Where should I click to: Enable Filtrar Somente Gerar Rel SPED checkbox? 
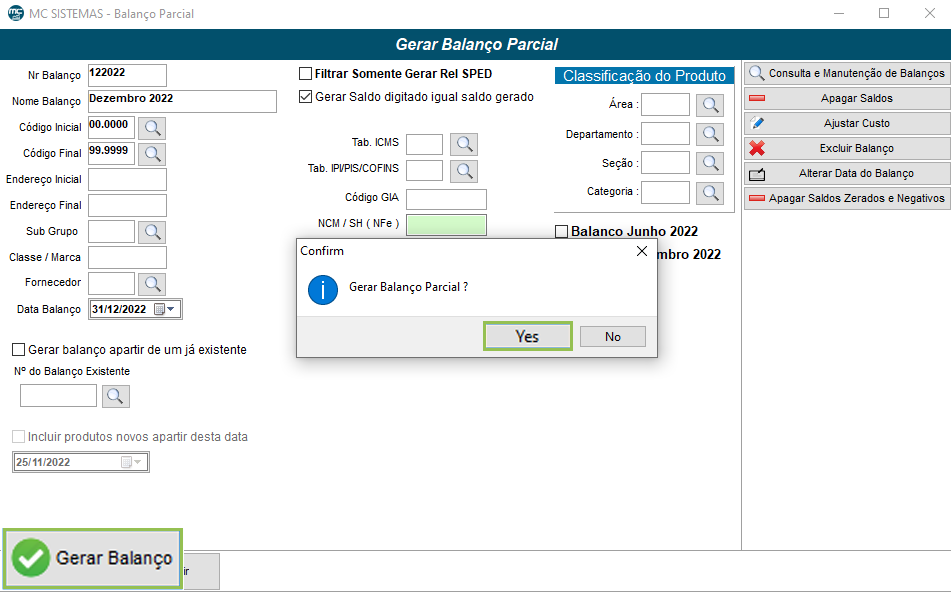(x=306, y=74)
